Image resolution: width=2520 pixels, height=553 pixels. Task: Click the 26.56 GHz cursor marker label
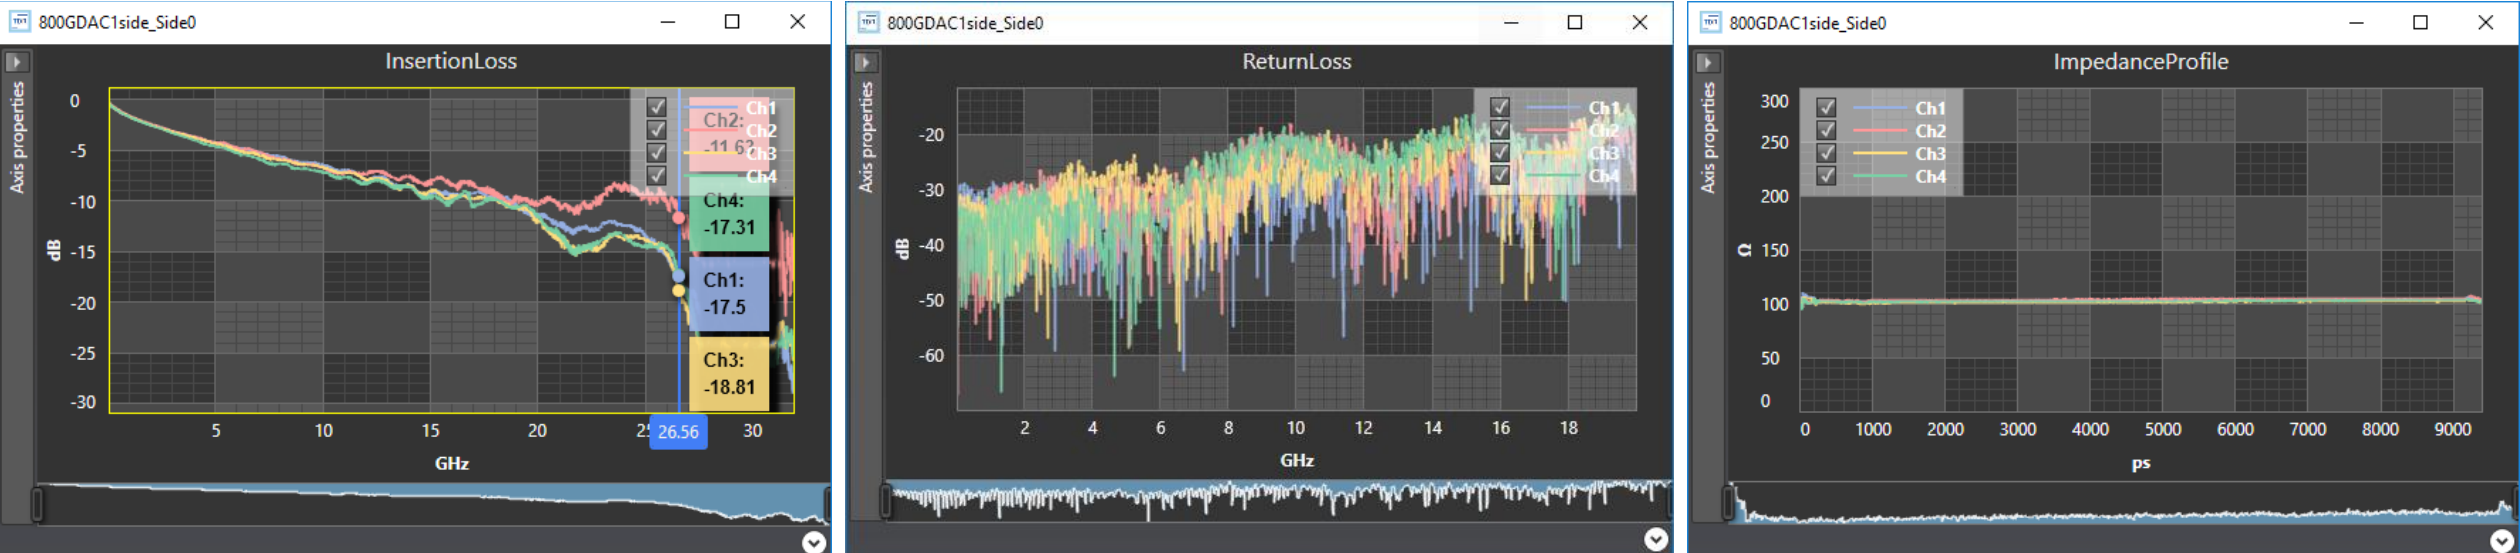pyautogui.click(x=678, y=432)
